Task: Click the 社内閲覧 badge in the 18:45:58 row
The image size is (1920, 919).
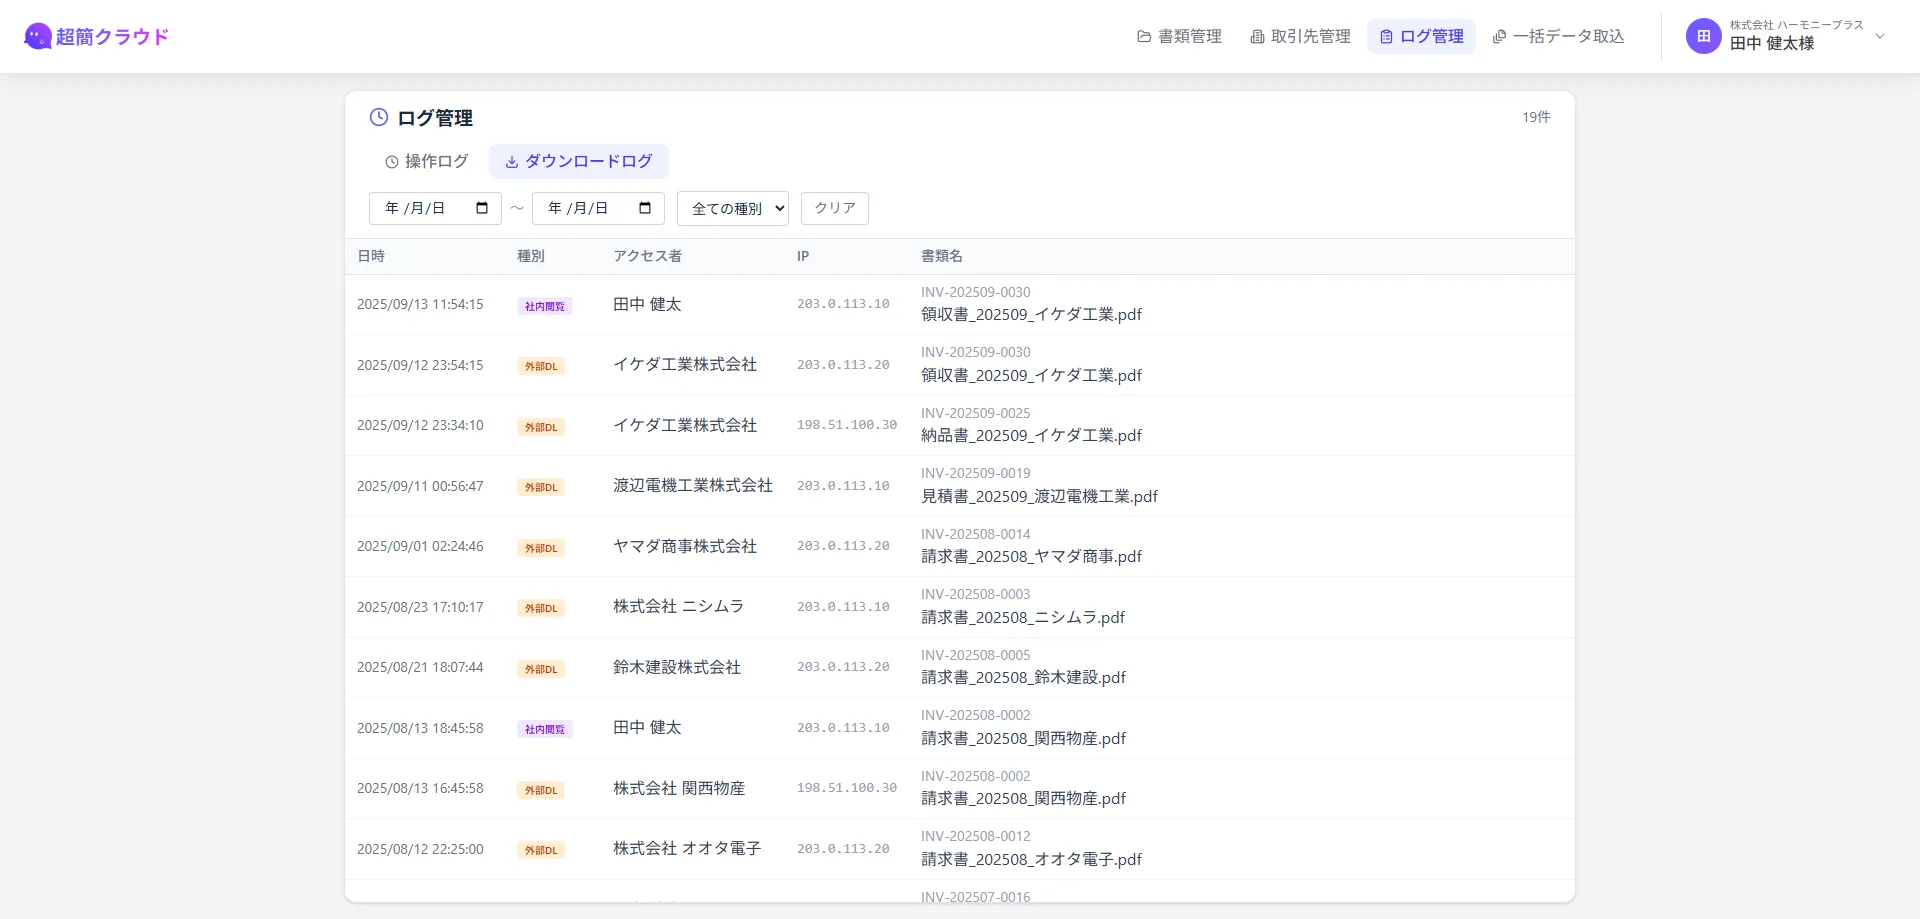Action: [545, 729]
